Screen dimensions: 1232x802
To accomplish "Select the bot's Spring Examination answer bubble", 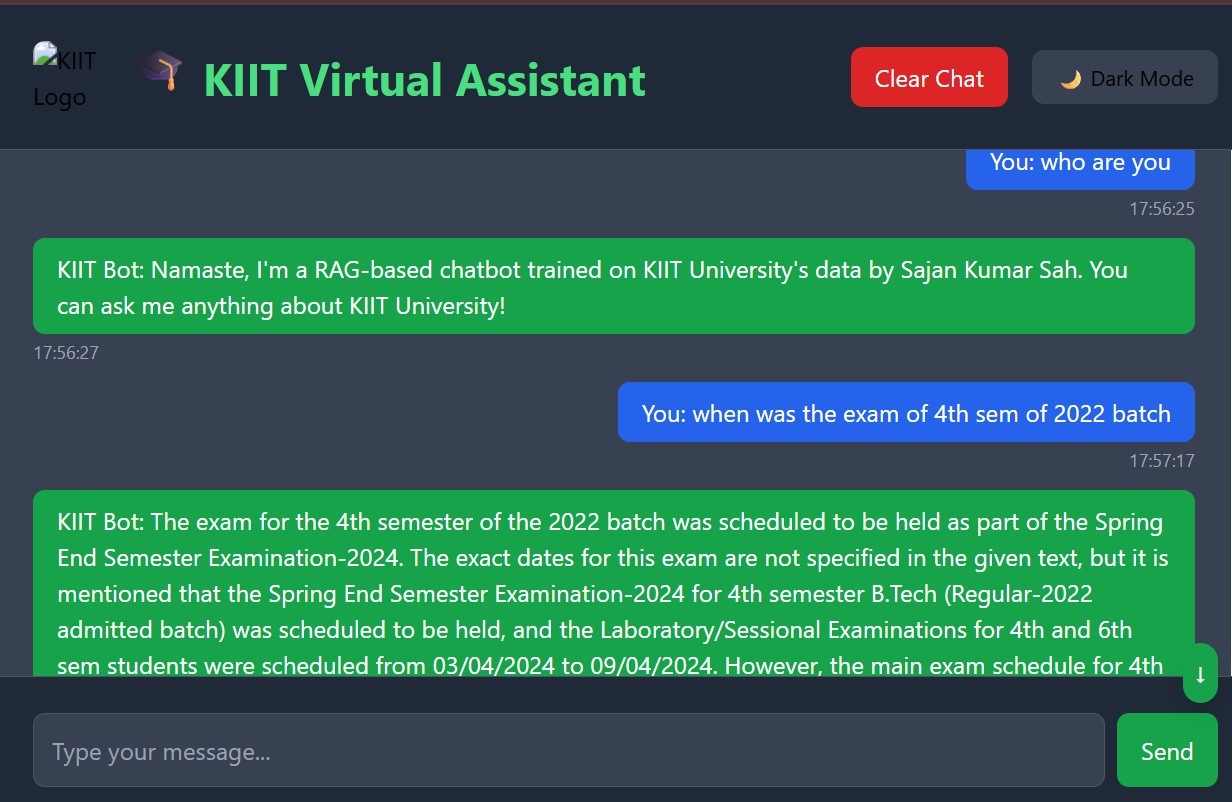I will coord(616,590).
